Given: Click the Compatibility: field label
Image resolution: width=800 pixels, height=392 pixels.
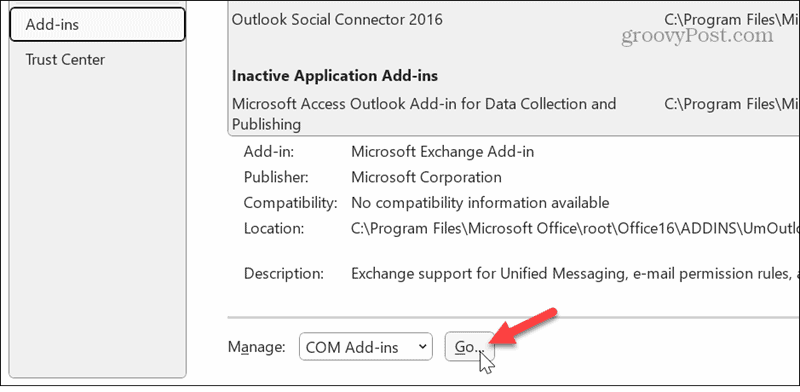Looking at the screenshot, I should 291,203.
